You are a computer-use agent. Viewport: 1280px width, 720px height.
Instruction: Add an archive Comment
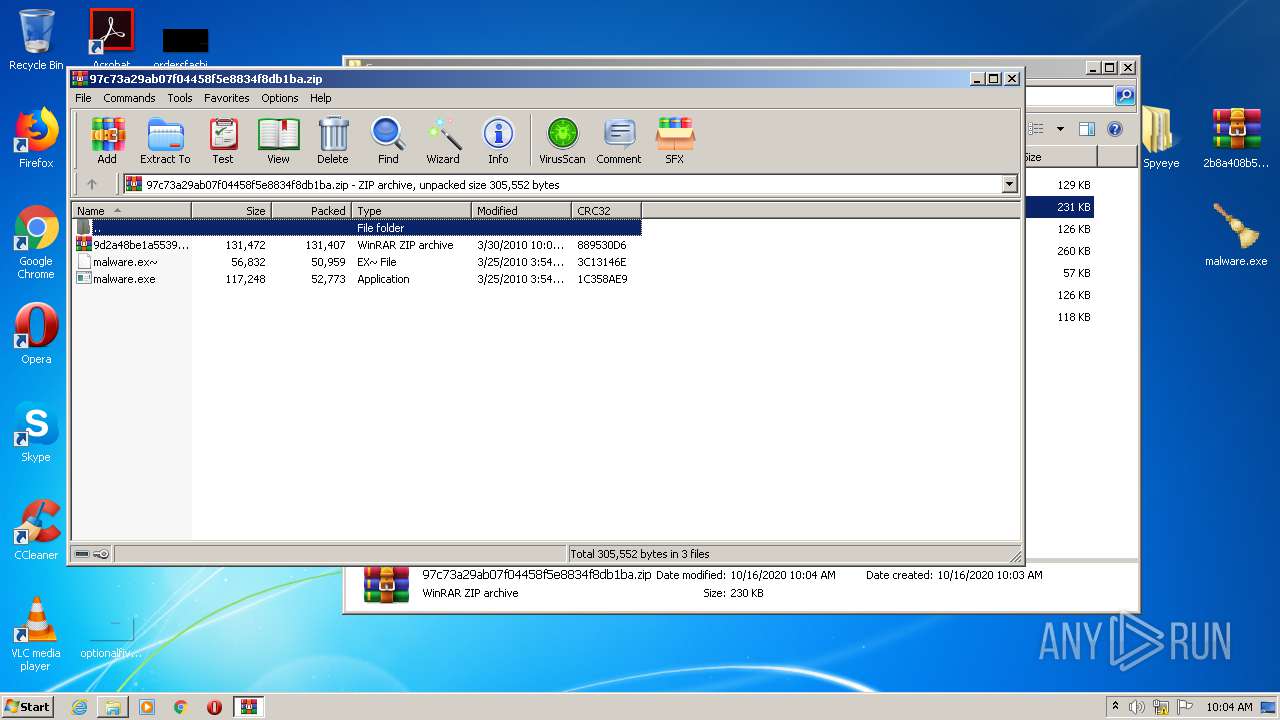click(619, 141)
